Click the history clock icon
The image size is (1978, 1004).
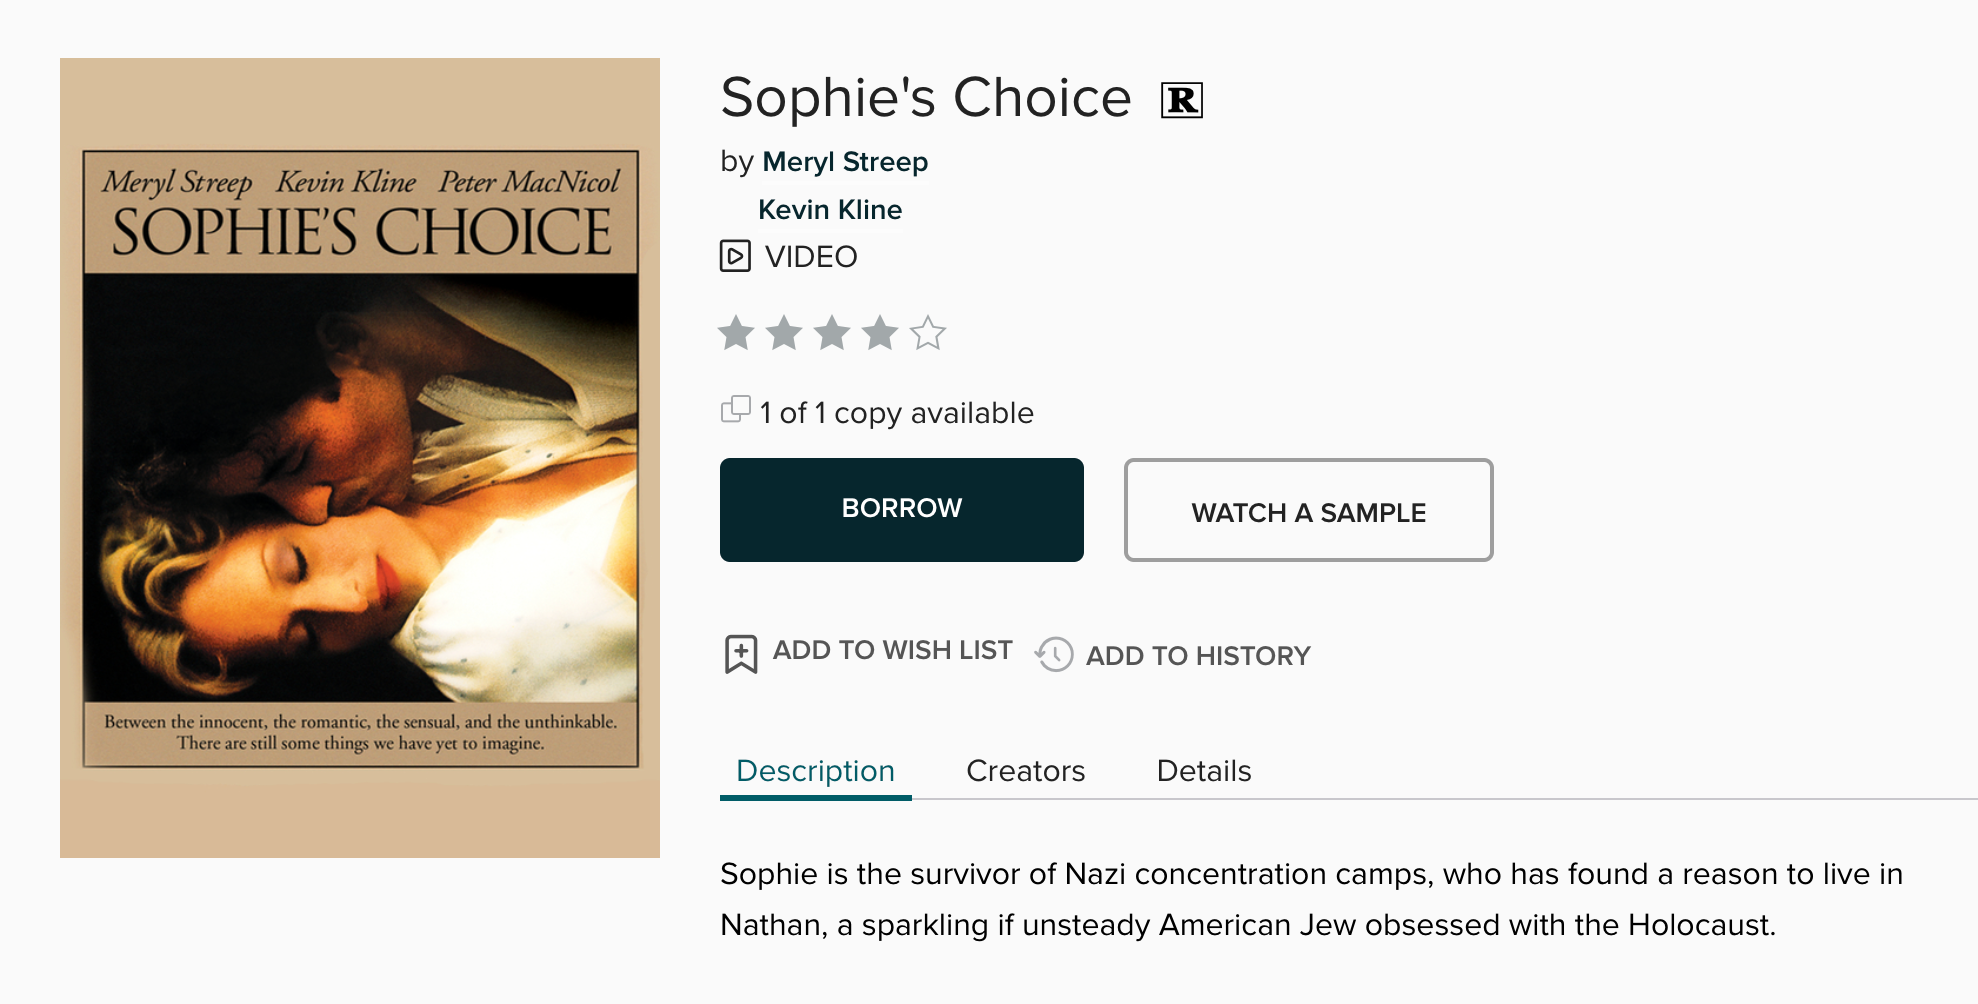1054,655
